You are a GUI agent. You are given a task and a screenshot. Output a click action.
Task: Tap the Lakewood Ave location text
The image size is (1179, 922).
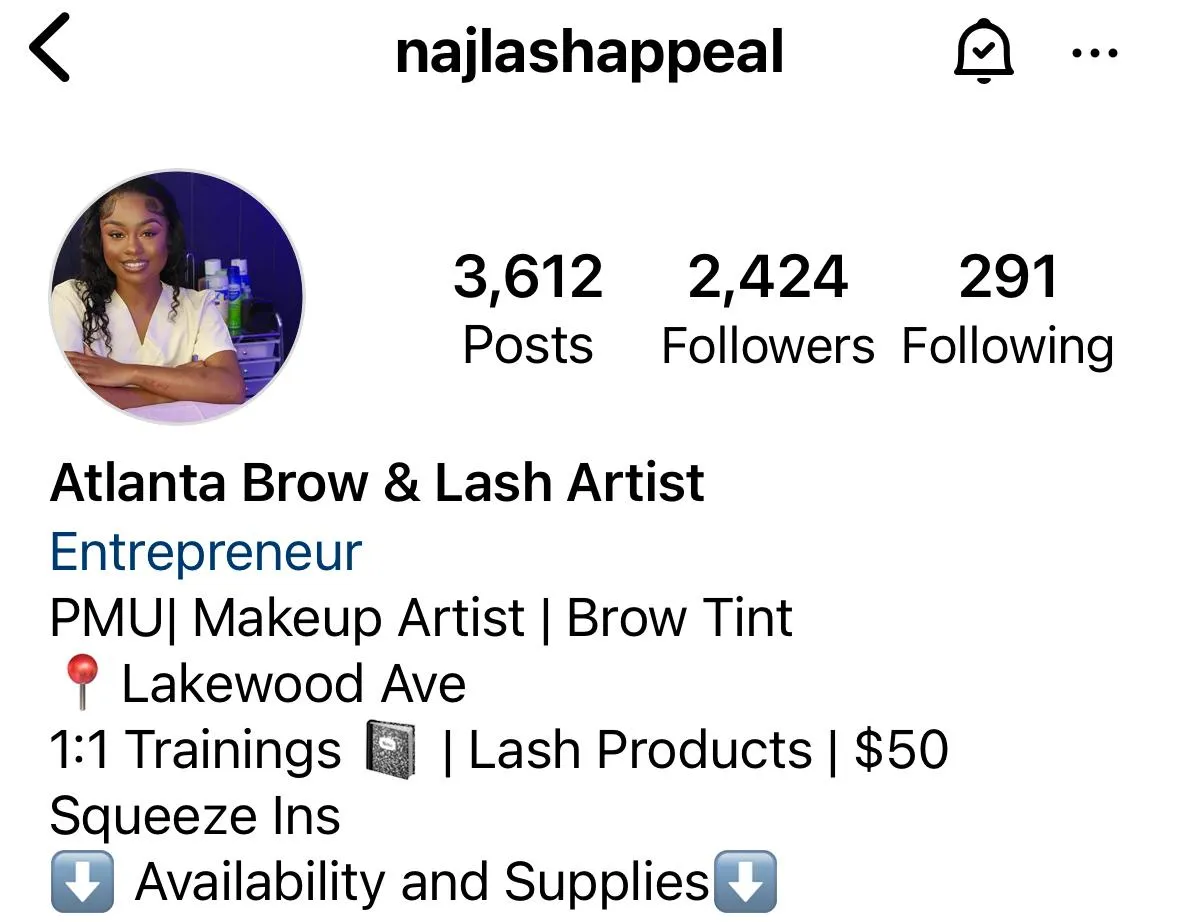coord(293,684)
